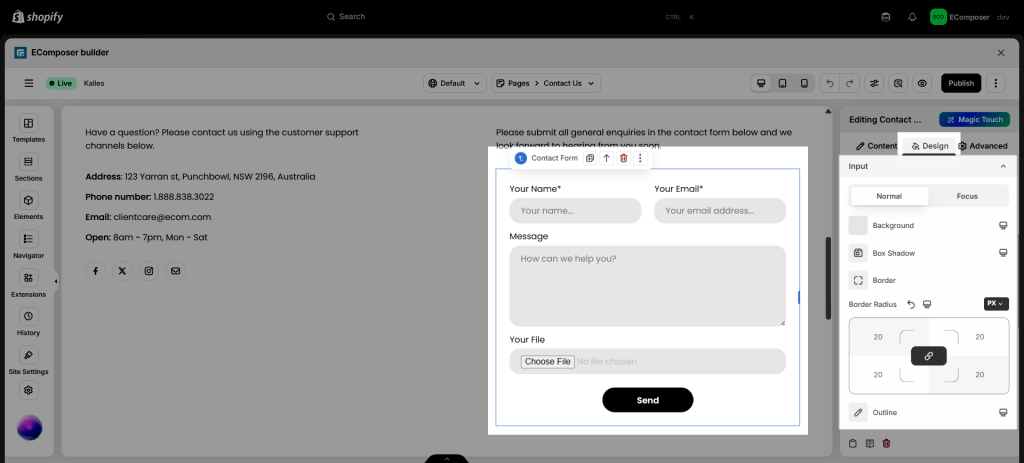Open the Default language dropdown

pos(454,83)
